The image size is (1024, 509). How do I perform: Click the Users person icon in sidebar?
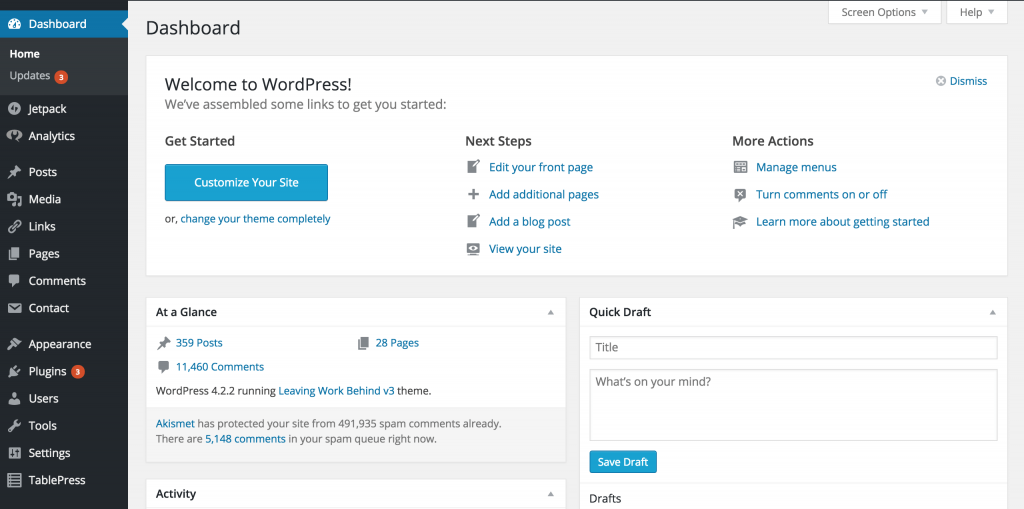[14, 399]
